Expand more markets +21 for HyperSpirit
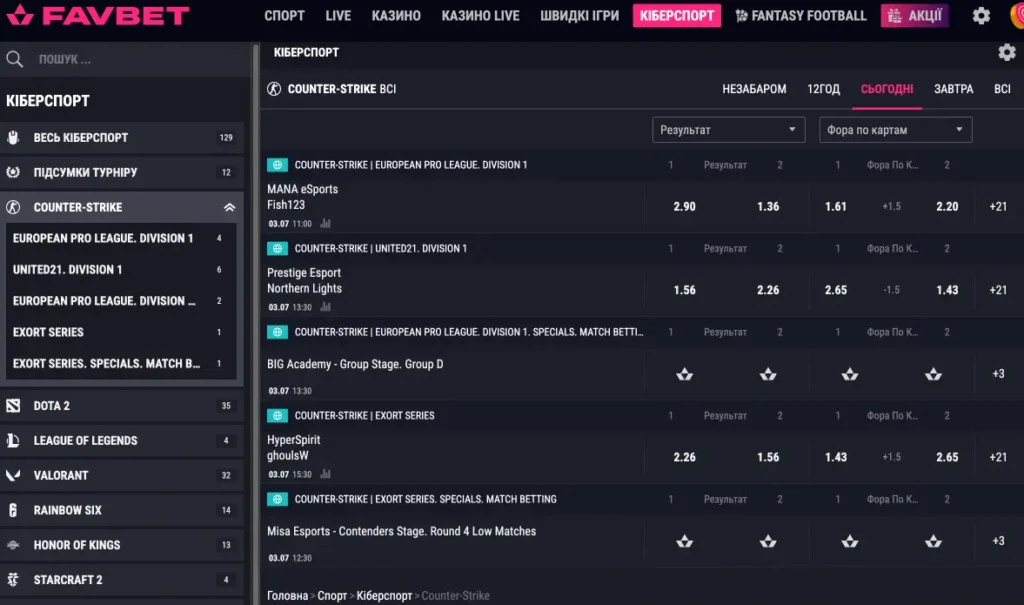This screenshot has width=1024, height=605. click(x=998, y=457)
